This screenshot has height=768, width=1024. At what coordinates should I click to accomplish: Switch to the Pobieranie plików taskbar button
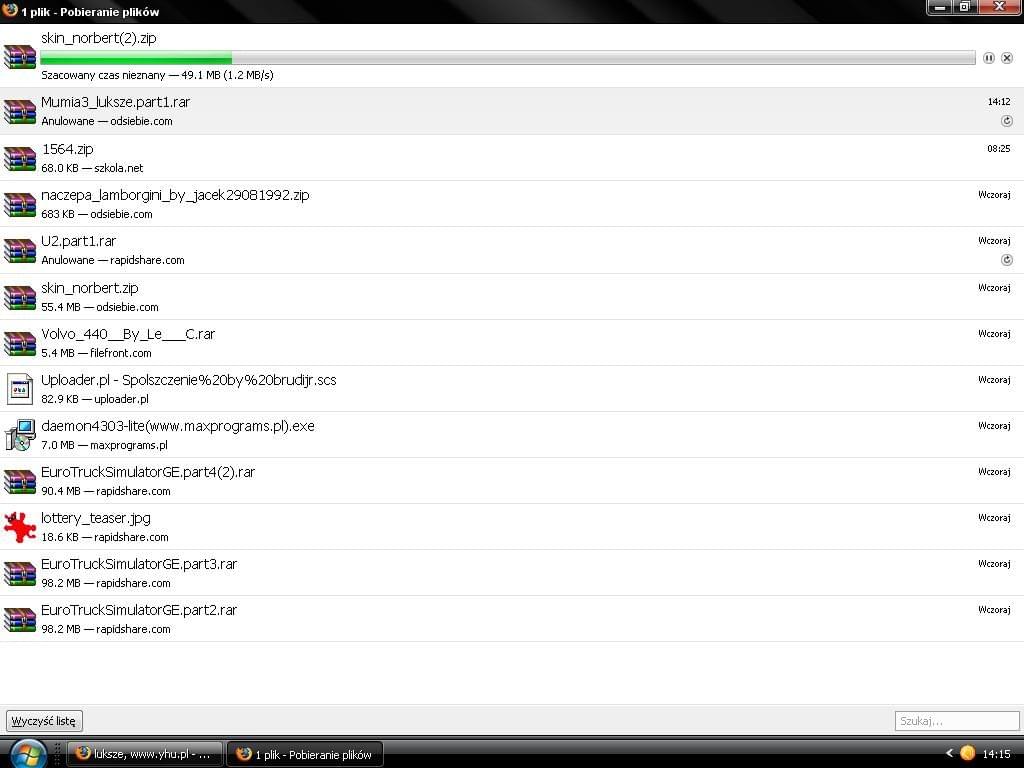coord(305,754)
